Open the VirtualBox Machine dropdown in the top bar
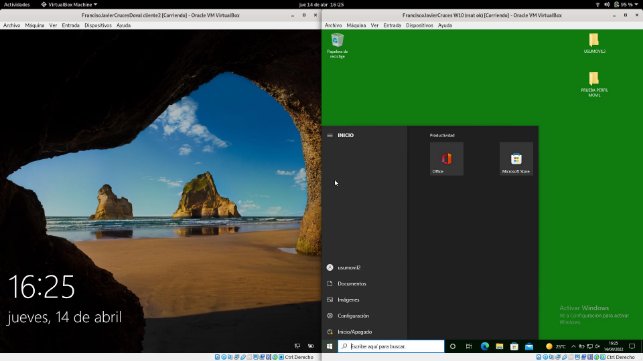The image size is (643, 361). 69,5
